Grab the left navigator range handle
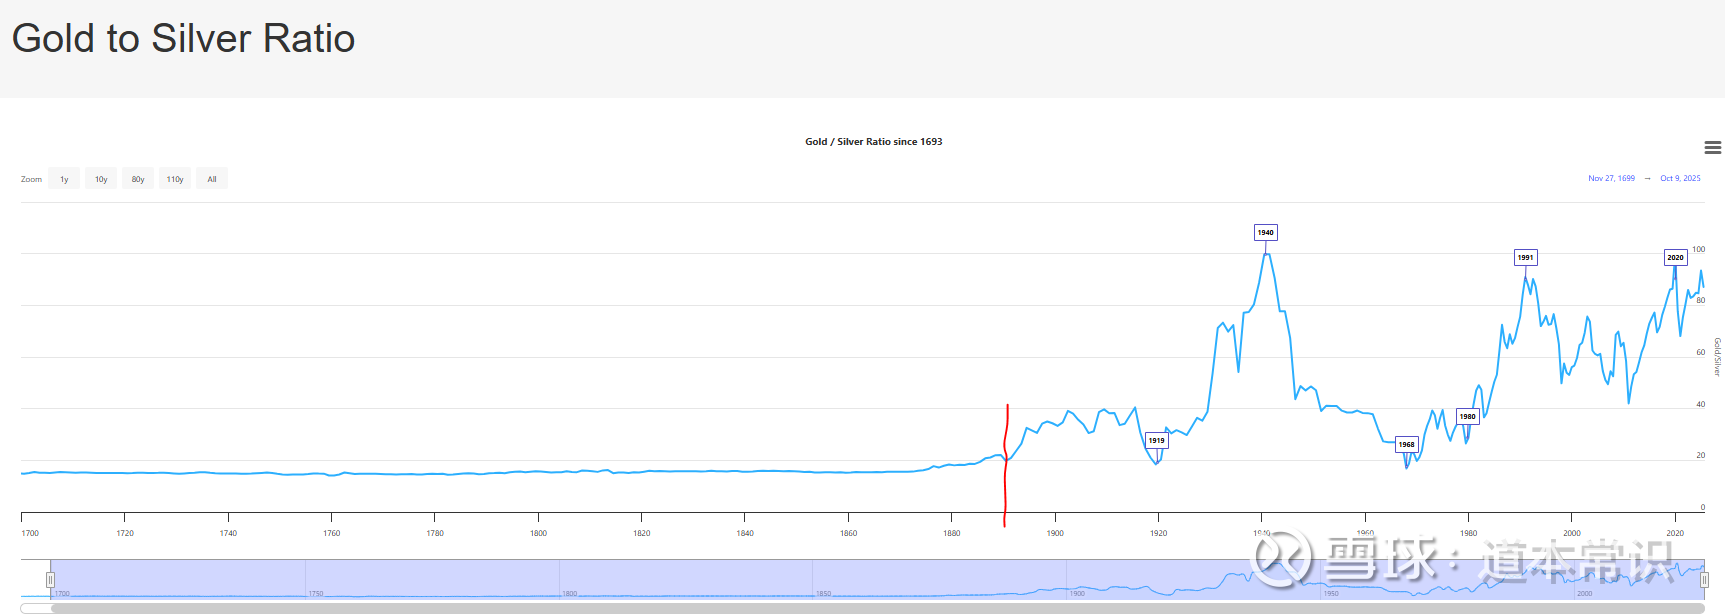The image size is (1725, 614). pos(50,579)
